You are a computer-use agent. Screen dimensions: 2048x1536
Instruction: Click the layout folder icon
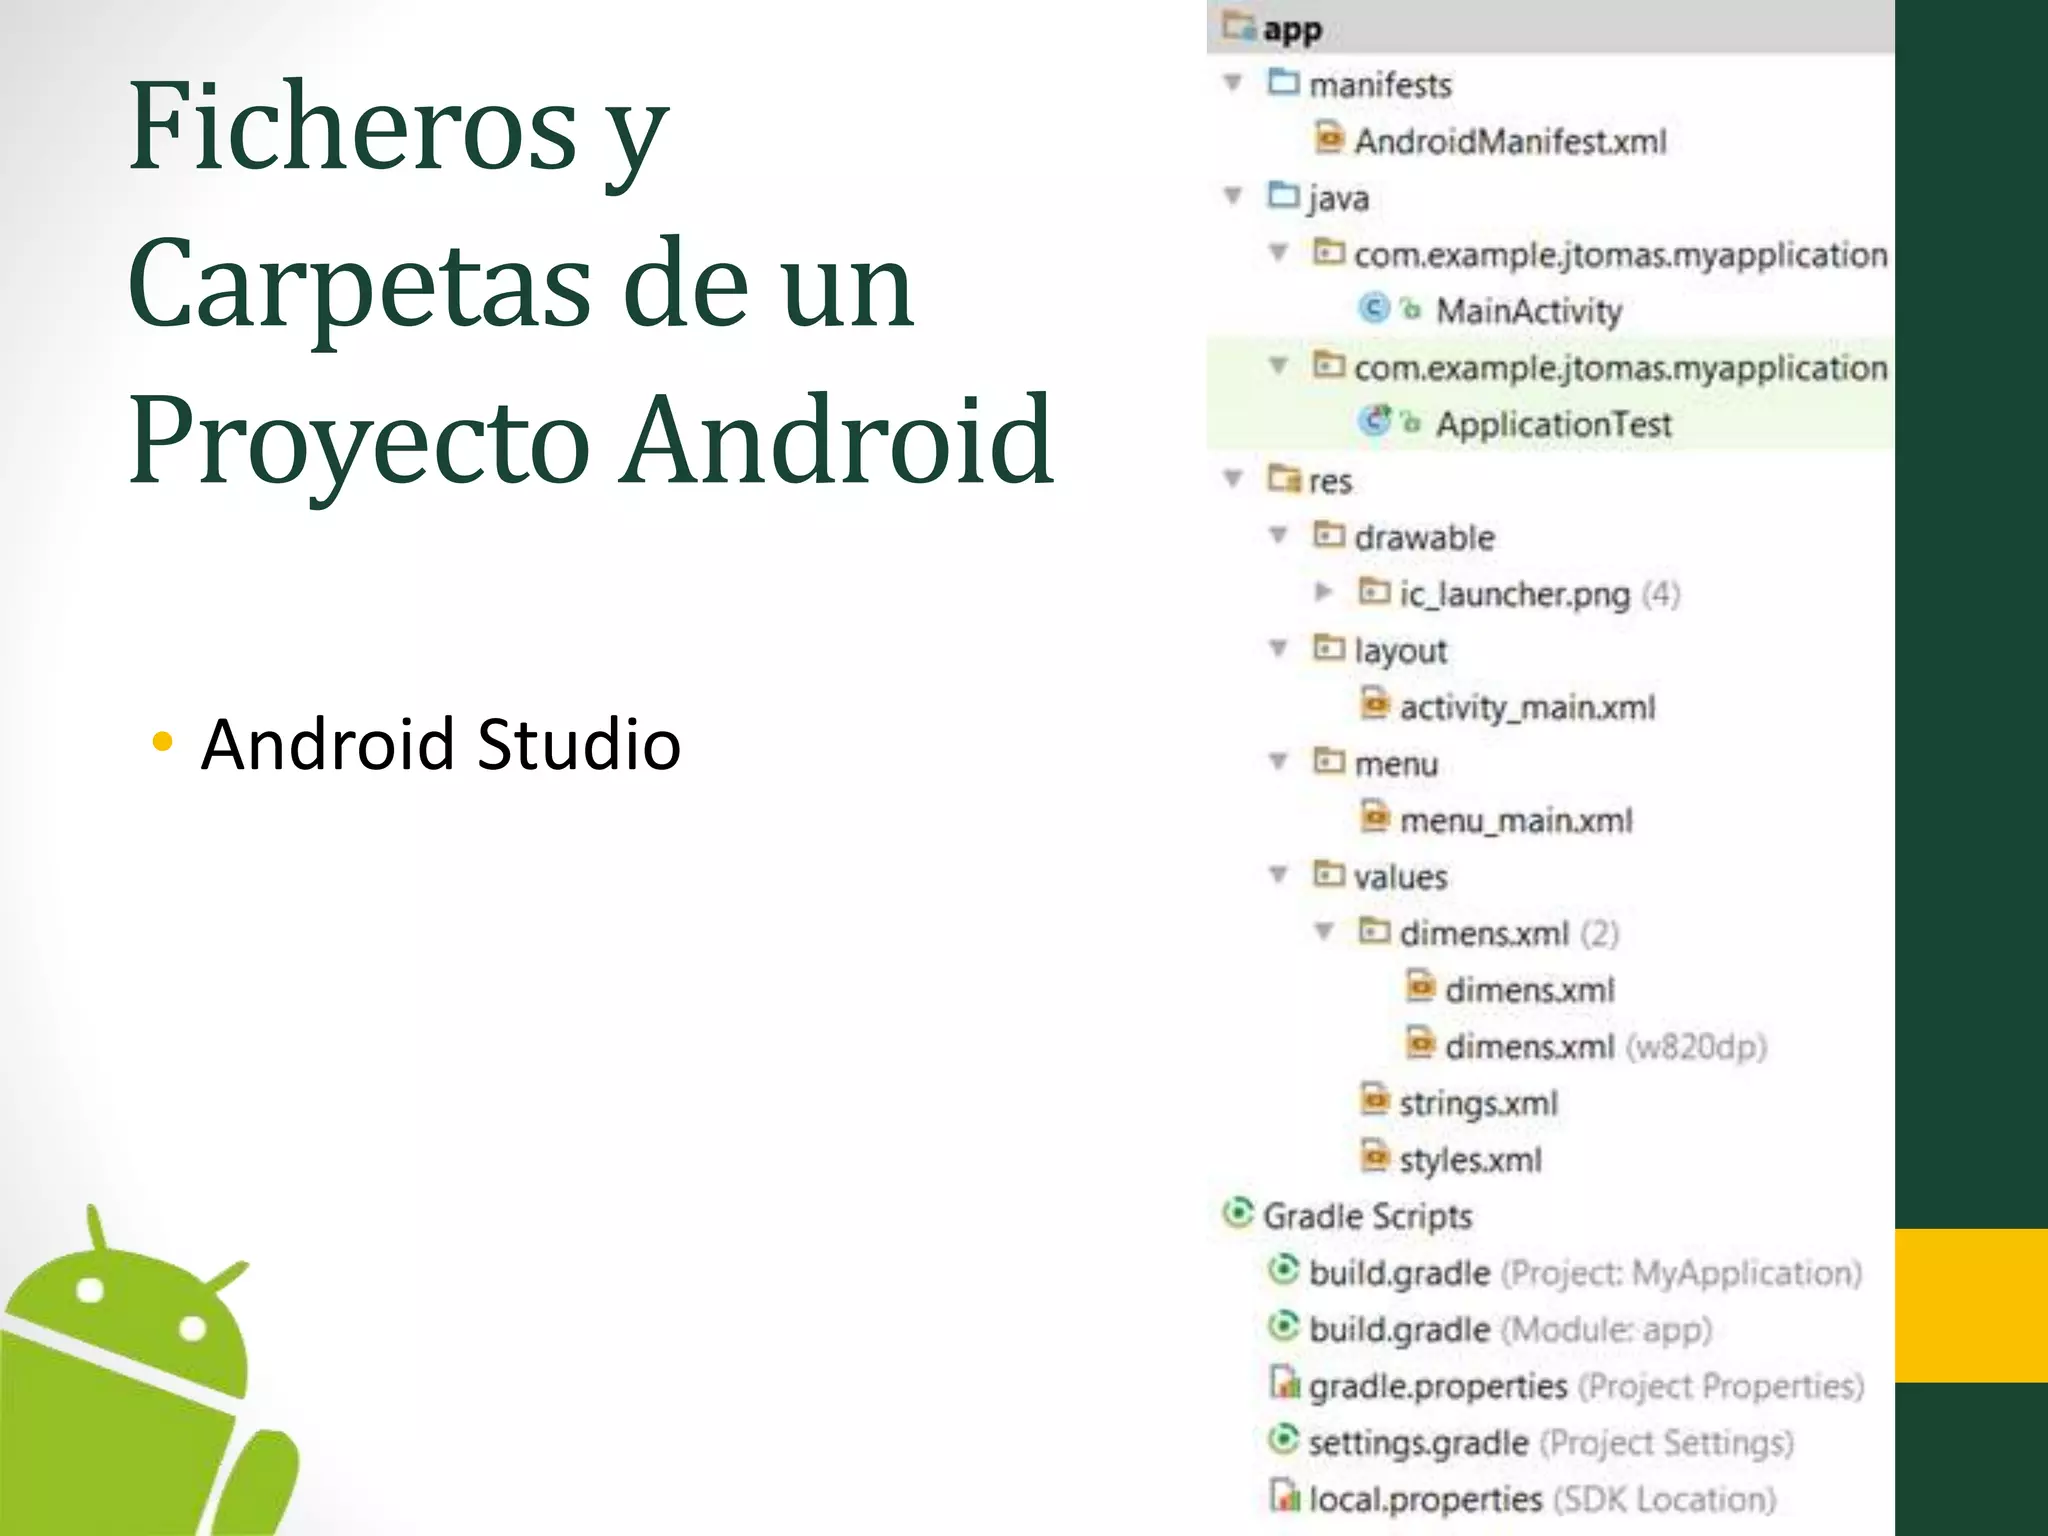(1329, 648)
